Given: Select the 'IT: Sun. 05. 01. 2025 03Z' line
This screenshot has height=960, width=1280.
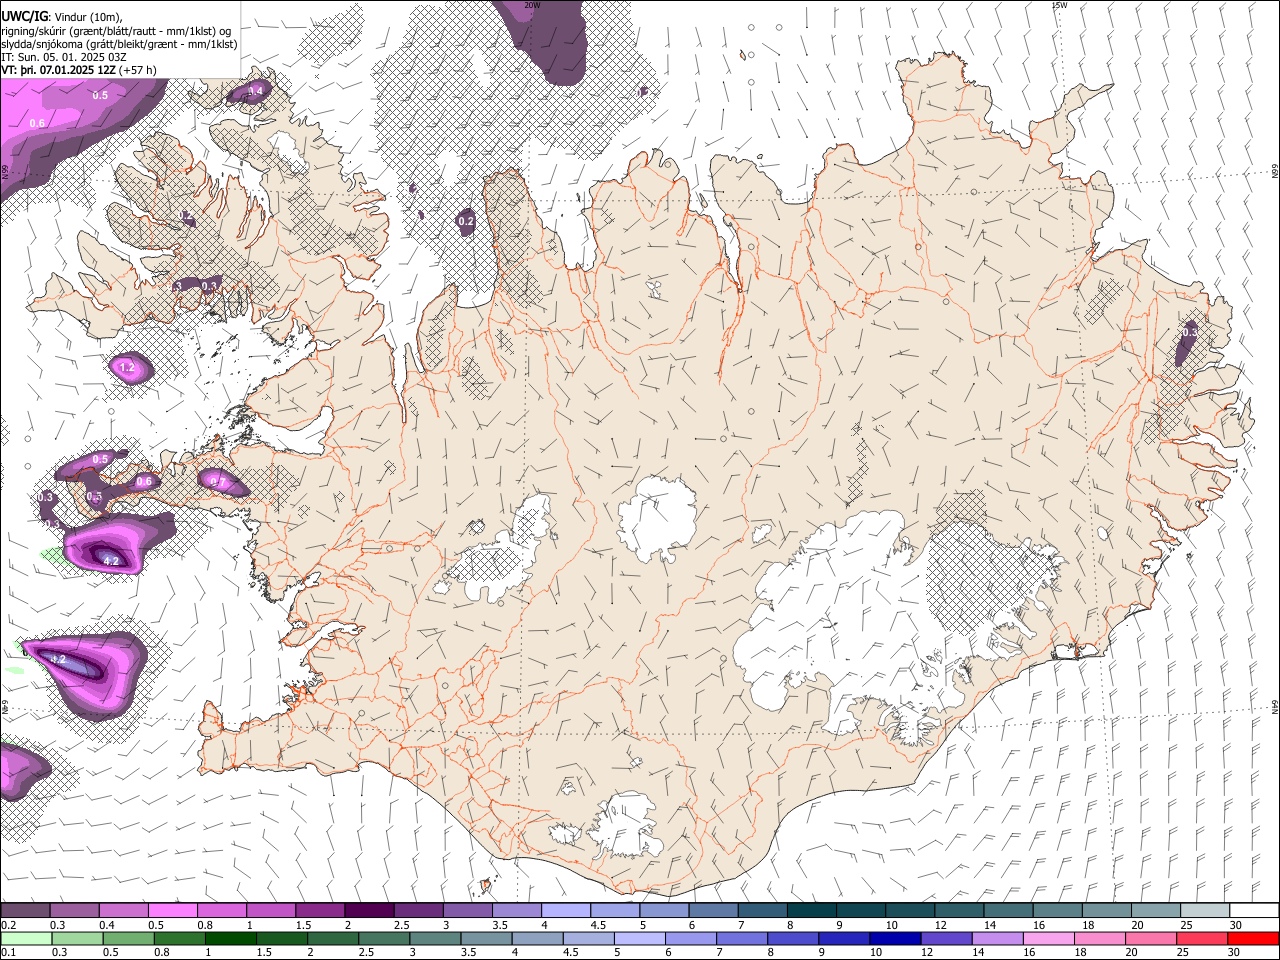Looking at the screenshot, I should coord(64,57).
